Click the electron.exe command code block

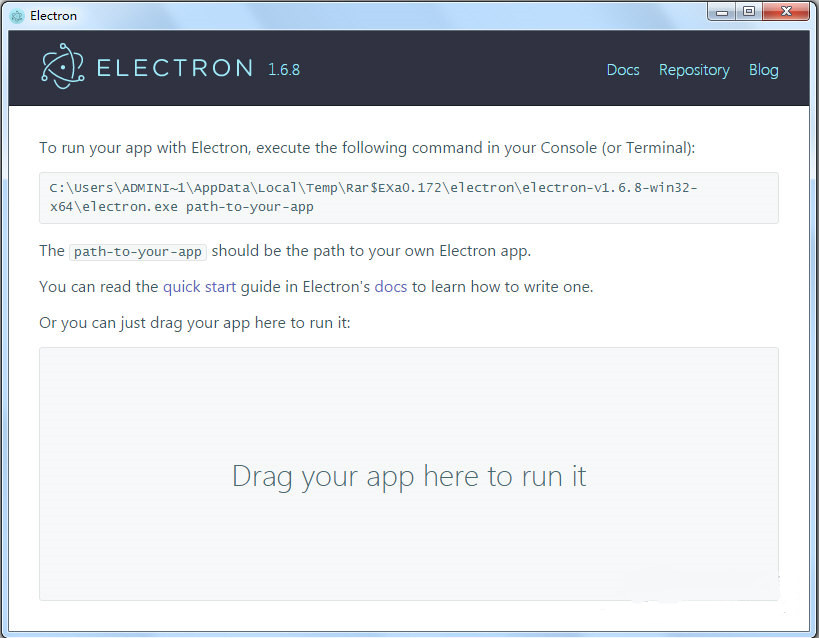click(408, 198)
